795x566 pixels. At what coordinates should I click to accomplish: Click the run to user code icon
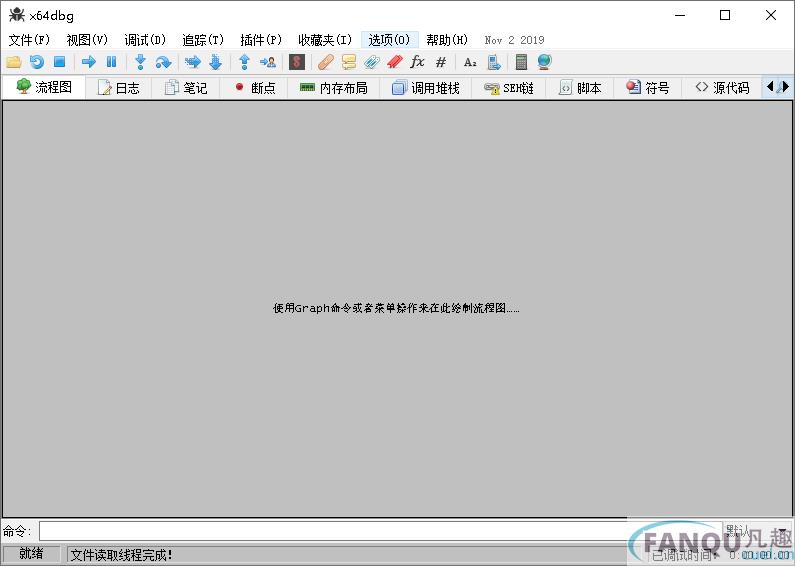[268, 62]
